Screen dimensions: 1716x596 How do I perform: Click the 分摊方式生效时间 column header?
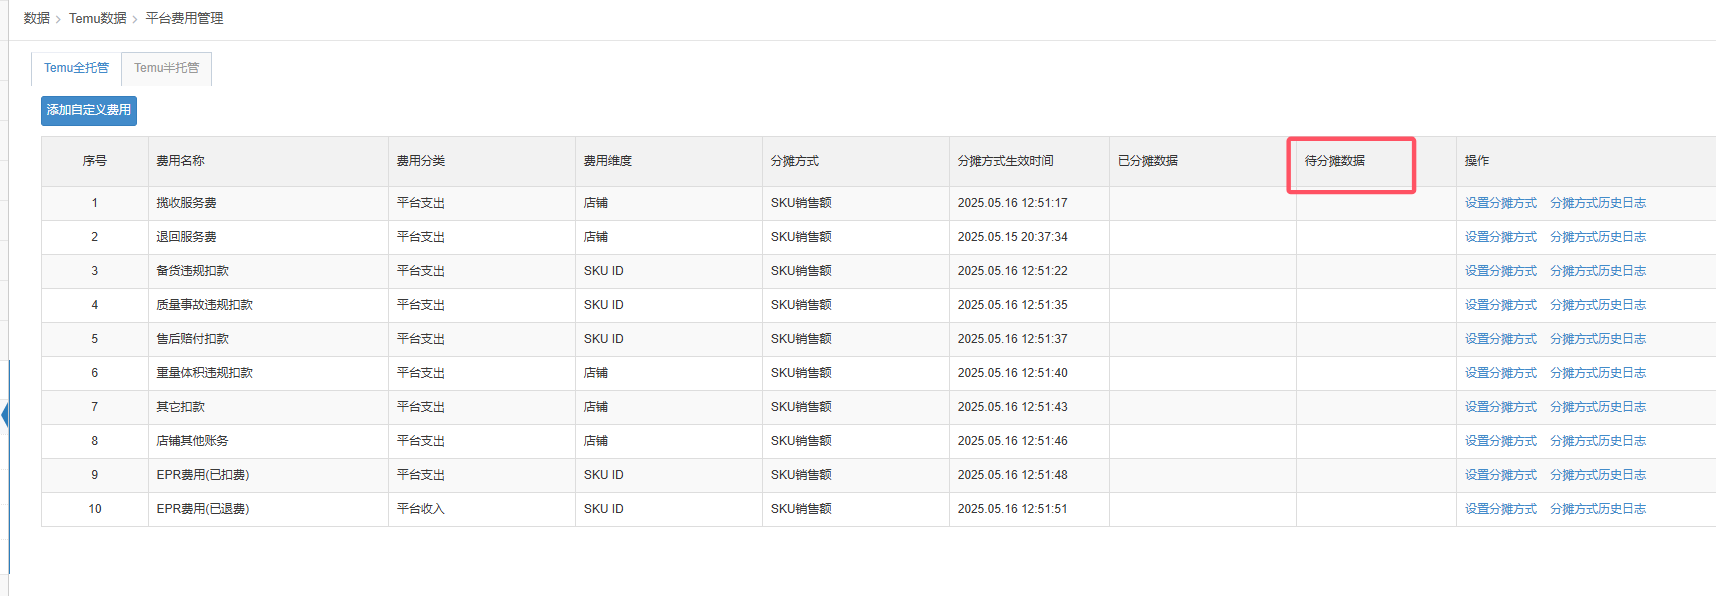click(1029, 161)
